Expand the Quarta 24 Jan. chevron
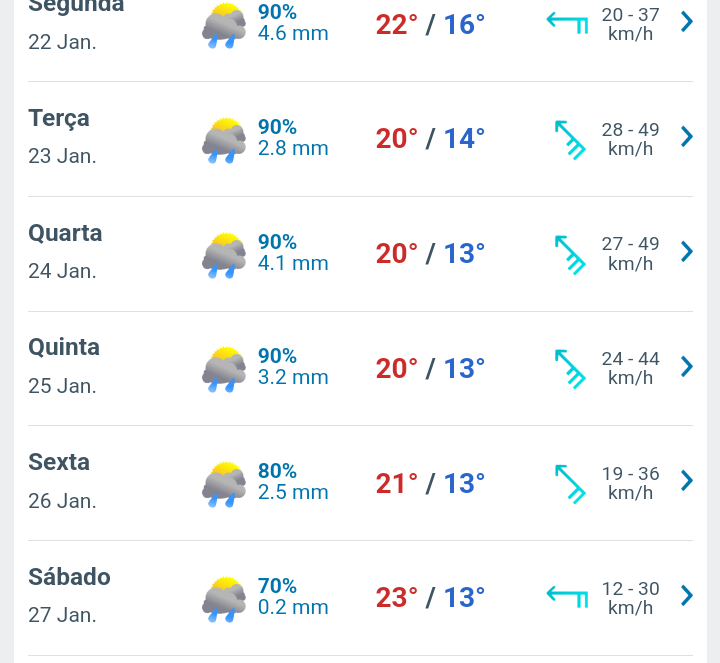This screenshot has height=663, width=720. pos(686,251)
